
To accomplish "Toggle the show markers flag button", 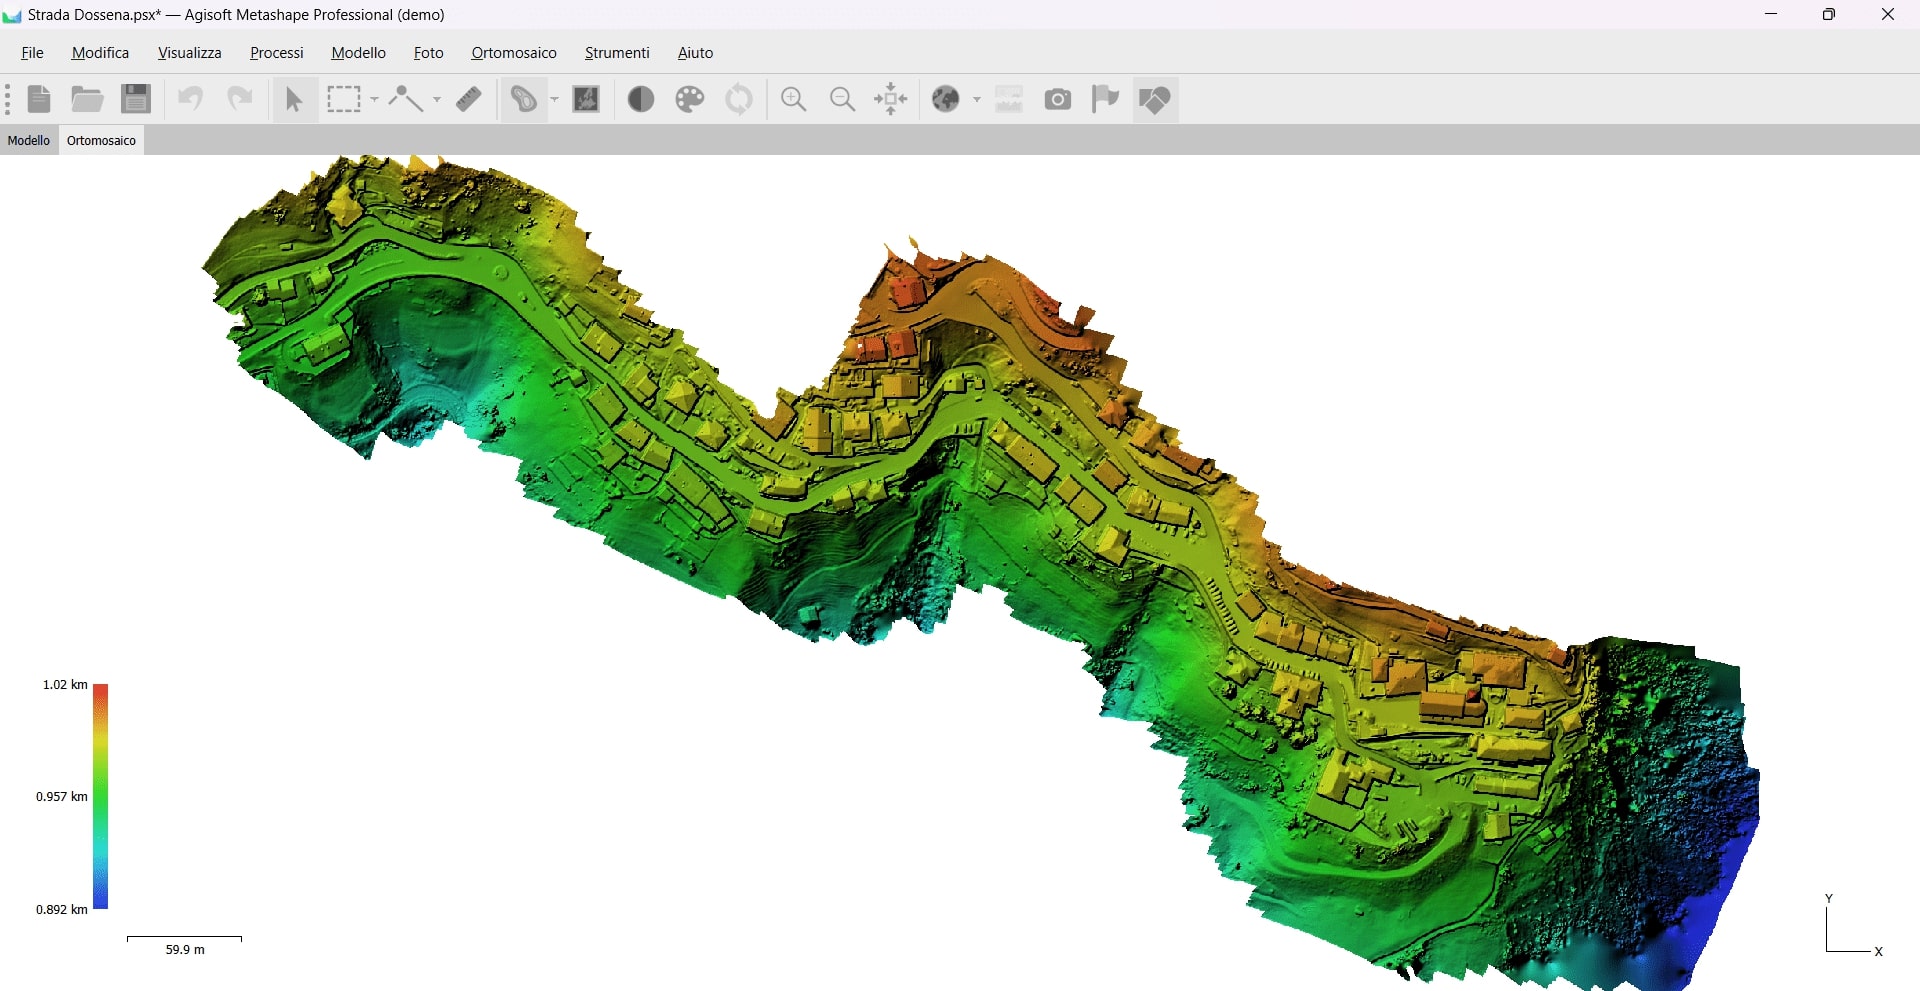I will click(x=1105, y=99).
